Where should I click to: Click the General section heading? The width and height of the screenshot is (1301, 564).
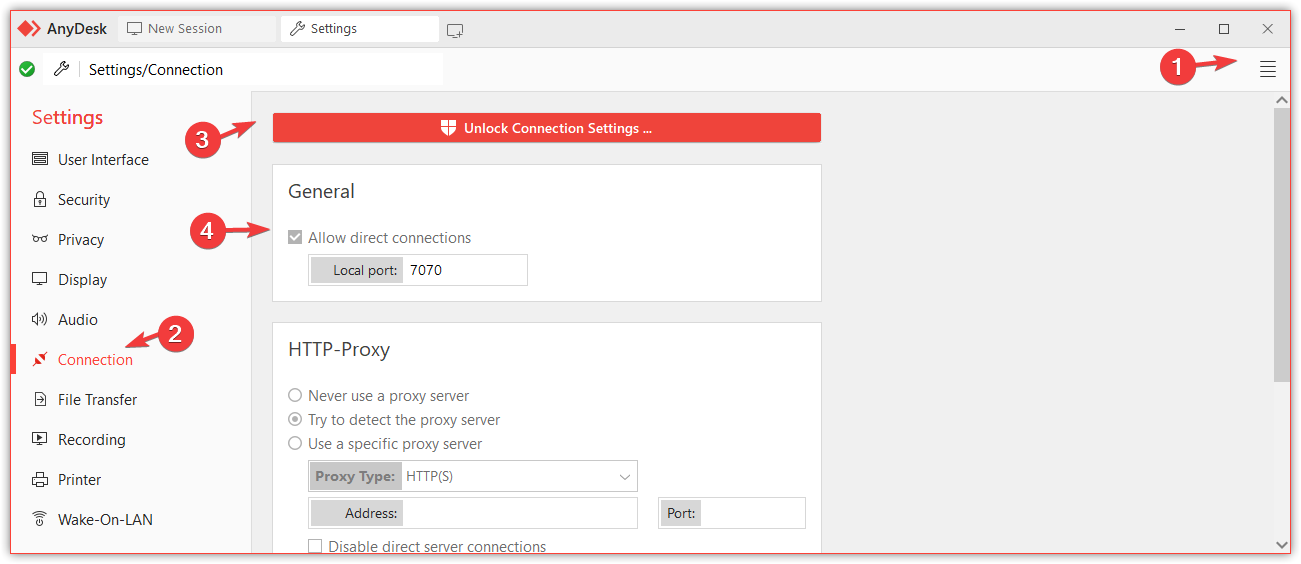click(321, 191)
